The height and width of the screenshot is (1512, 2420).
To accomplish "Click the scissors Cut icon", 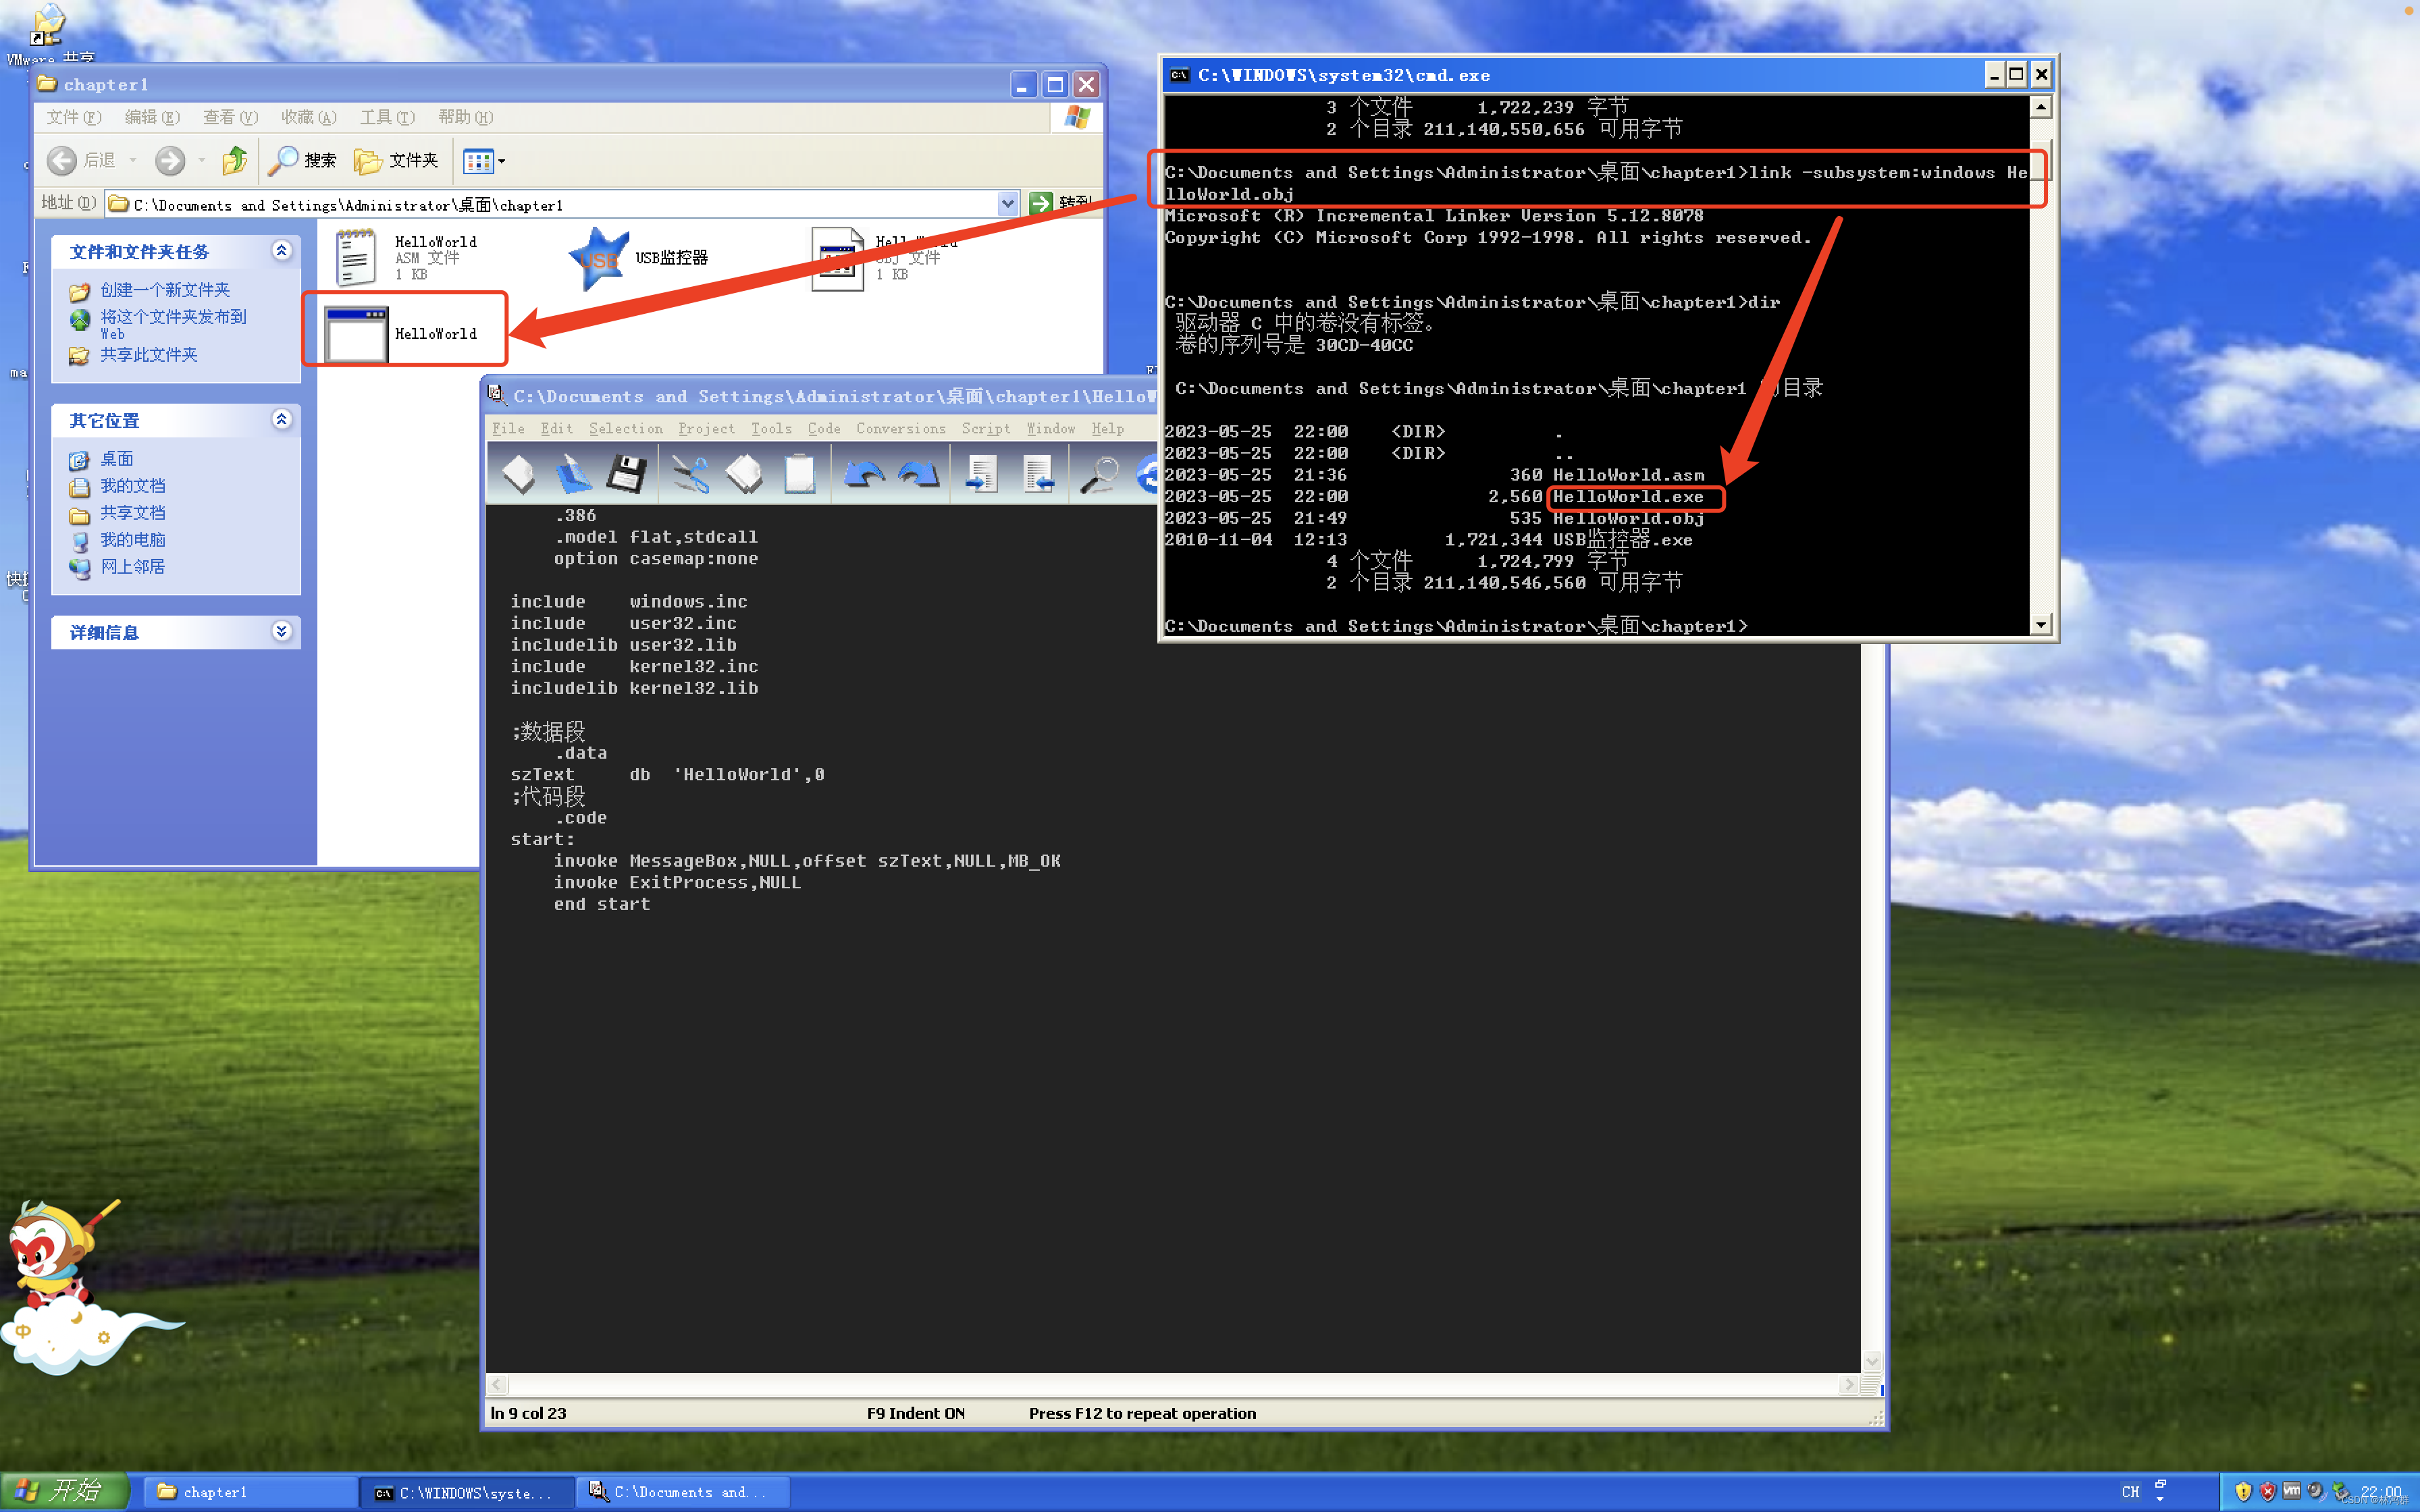I will [690, 474].
